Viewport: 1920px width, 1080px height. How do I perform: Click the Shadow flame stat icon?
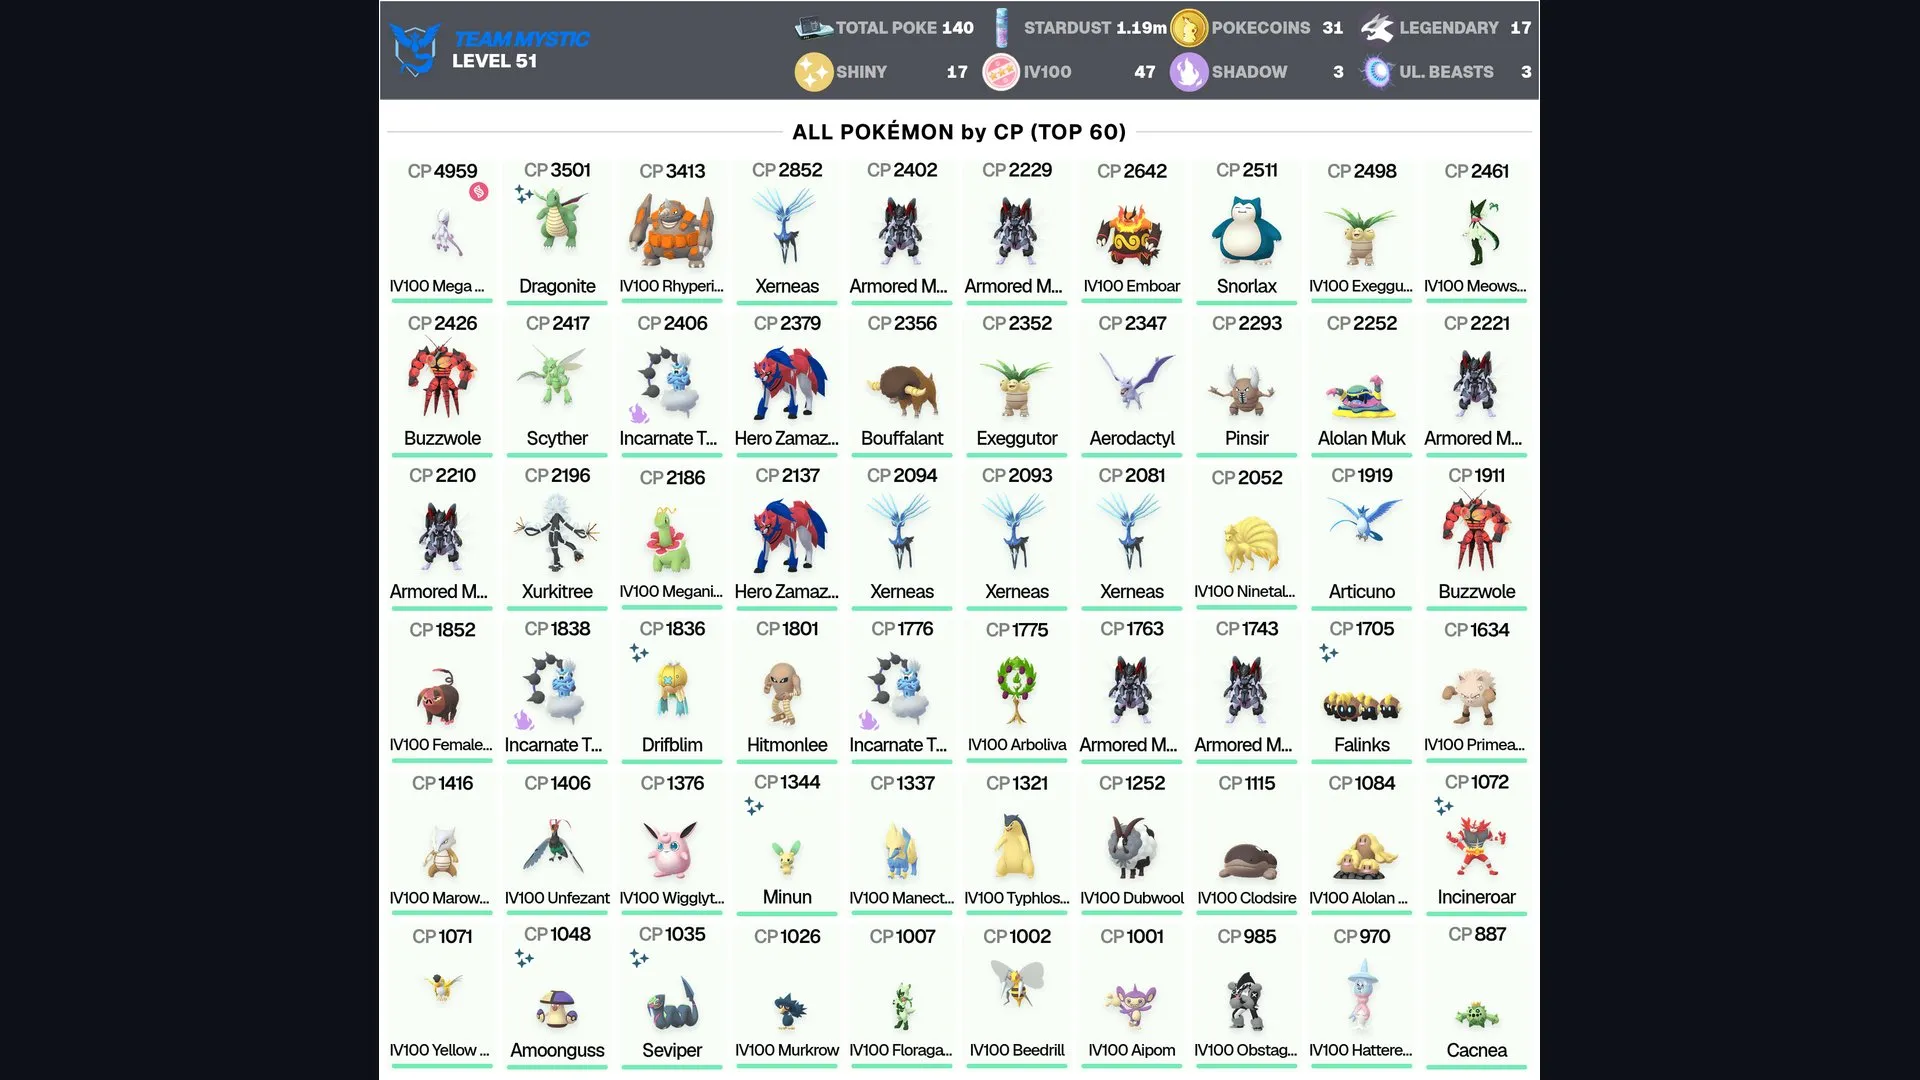click(1189, 72)
